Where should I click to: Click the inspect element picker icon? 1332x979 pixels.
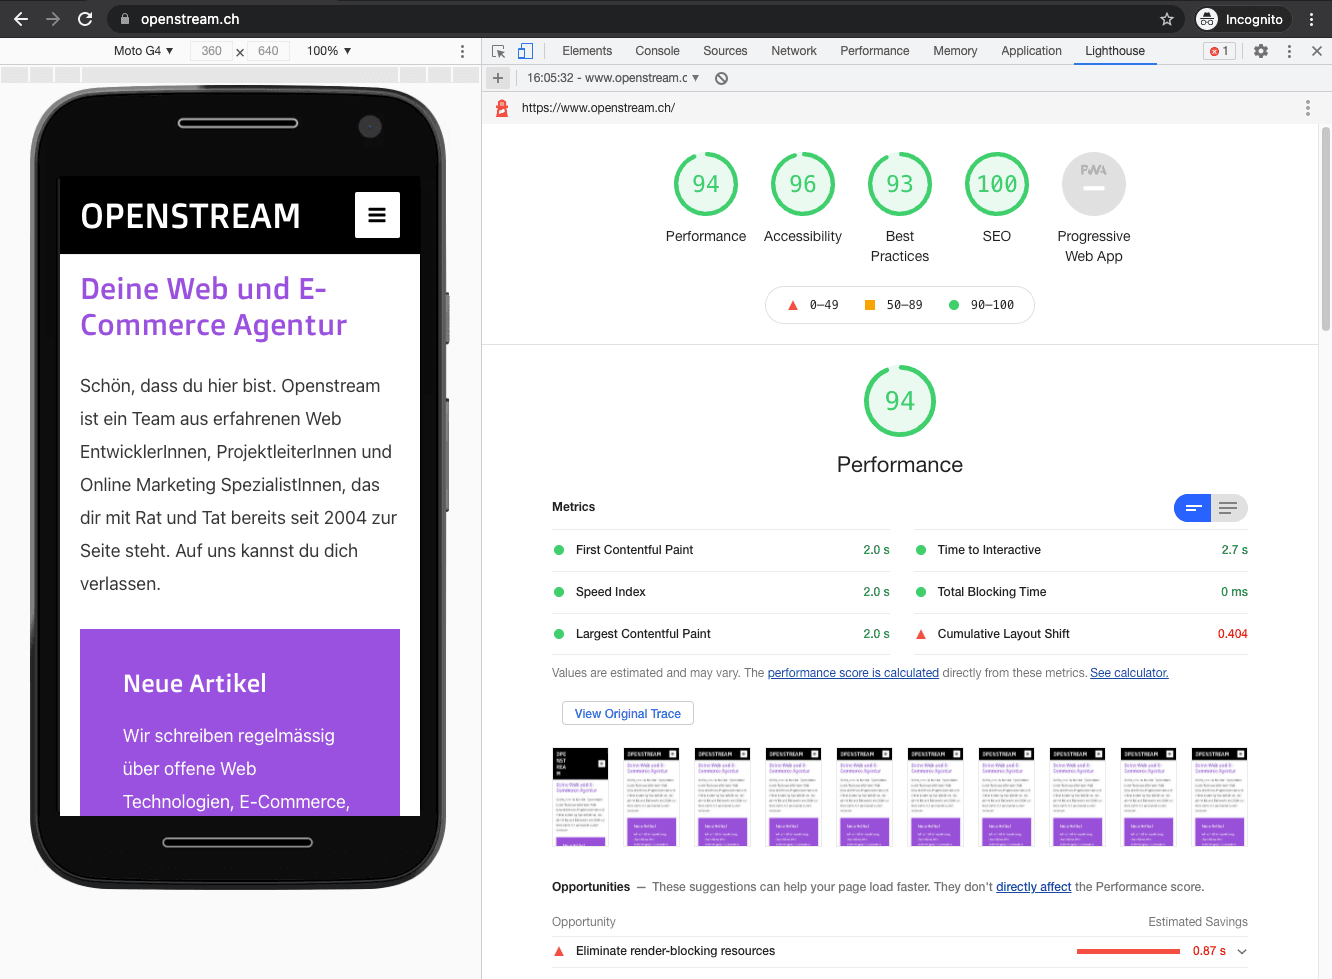[498, 51]
